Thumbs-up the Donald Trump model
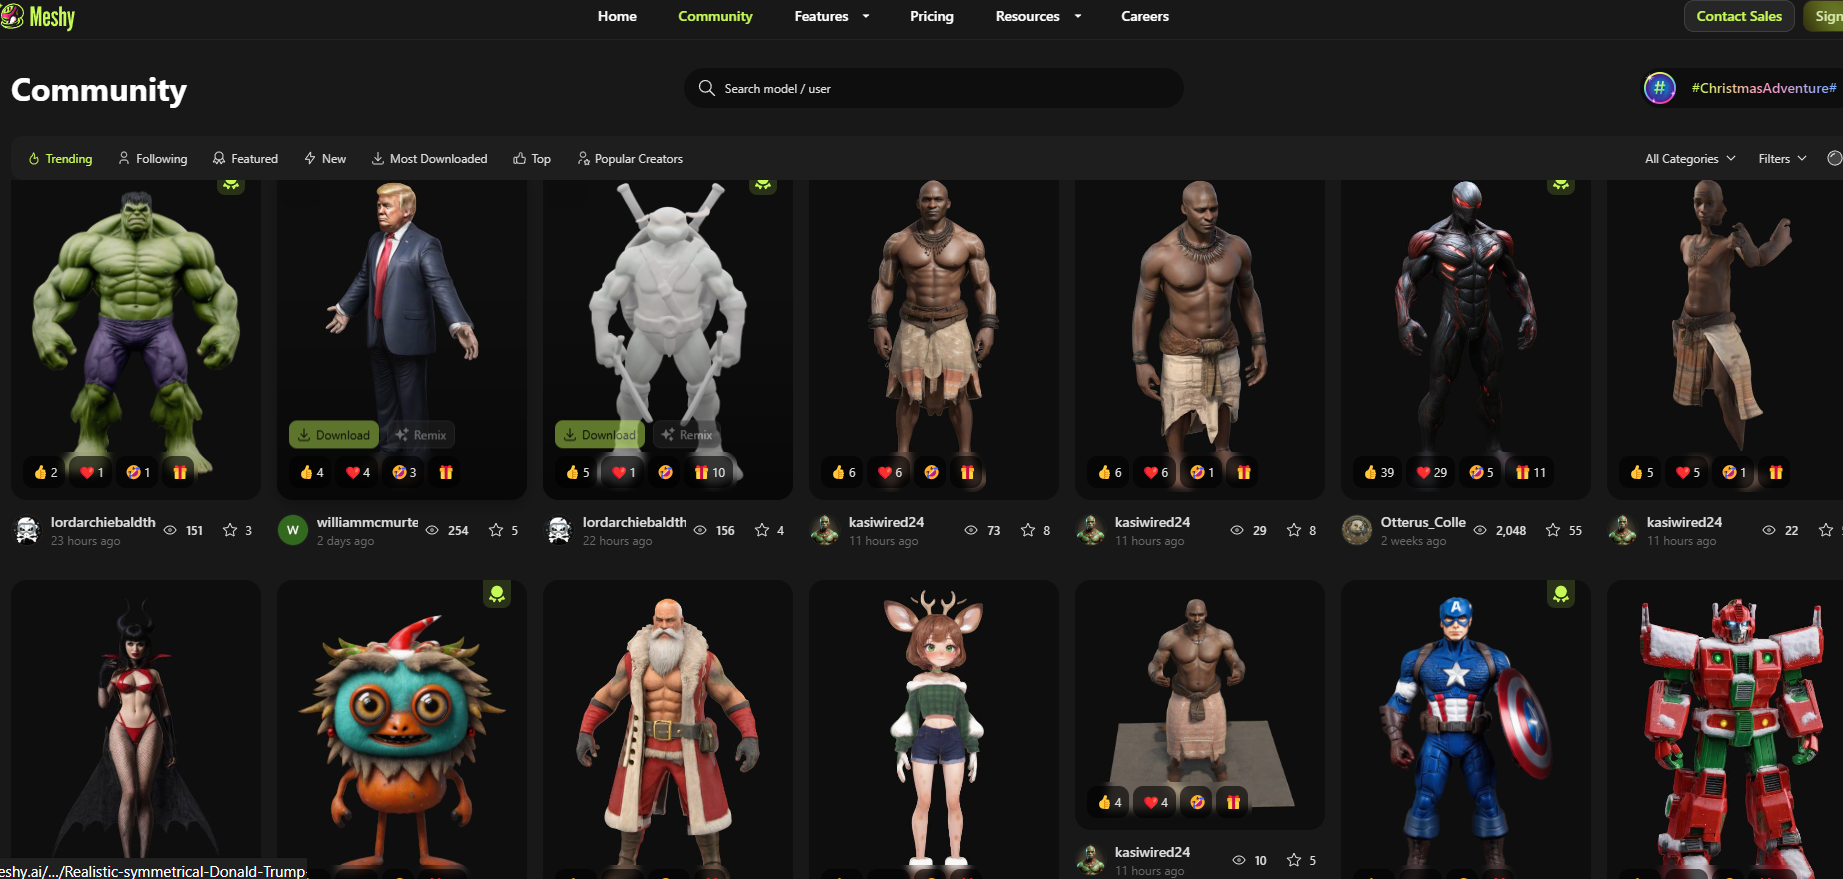This screenshot has width=1843, height=879. (312, 472)
